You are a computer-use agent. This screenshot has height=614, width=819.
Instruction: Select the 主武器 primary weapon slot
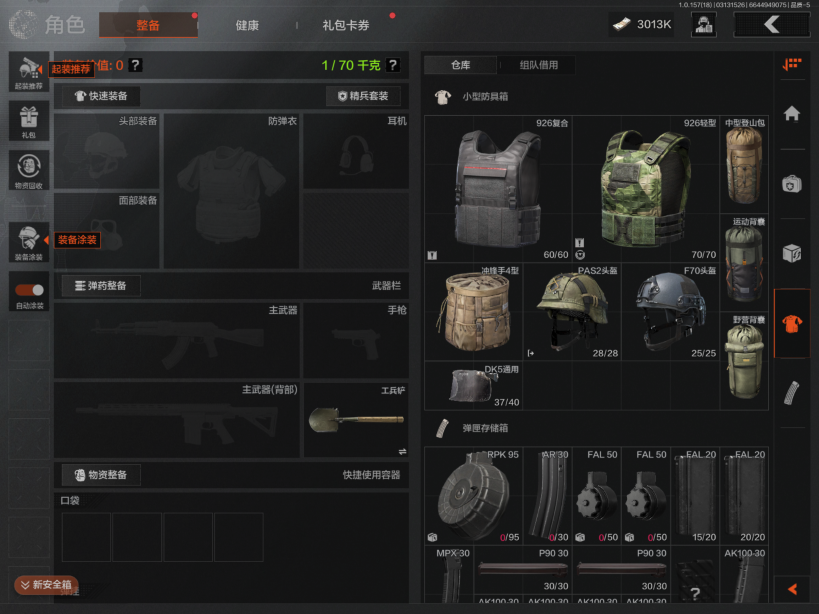(177, 340)
